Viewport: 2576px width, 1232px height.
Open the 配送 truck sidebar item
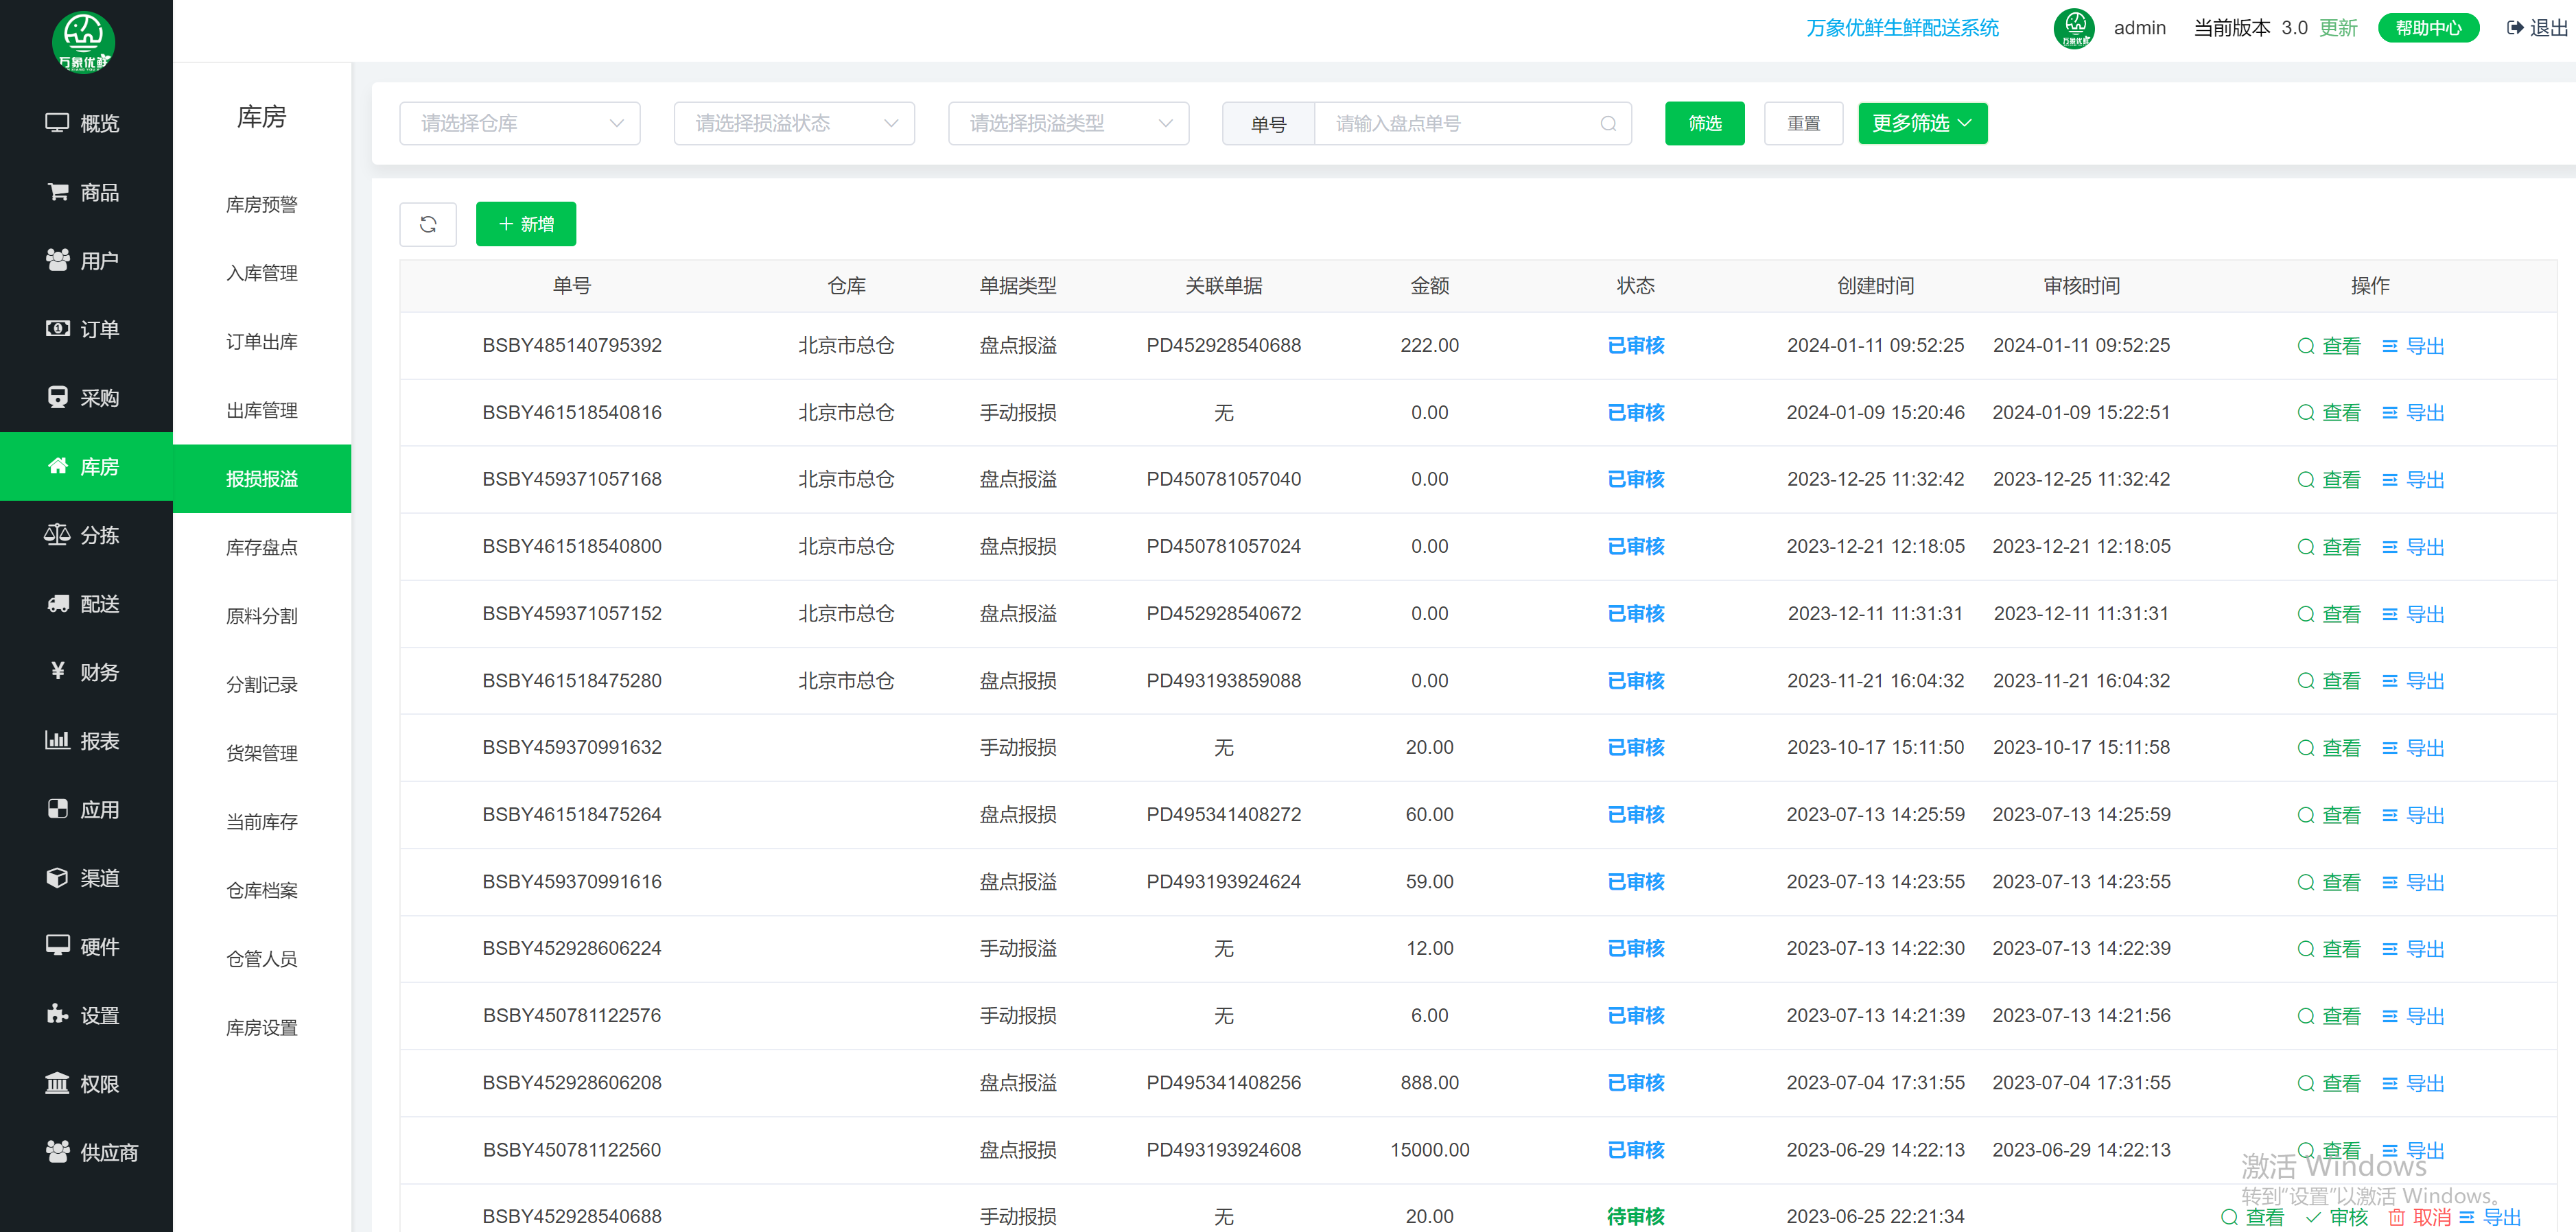58,603
